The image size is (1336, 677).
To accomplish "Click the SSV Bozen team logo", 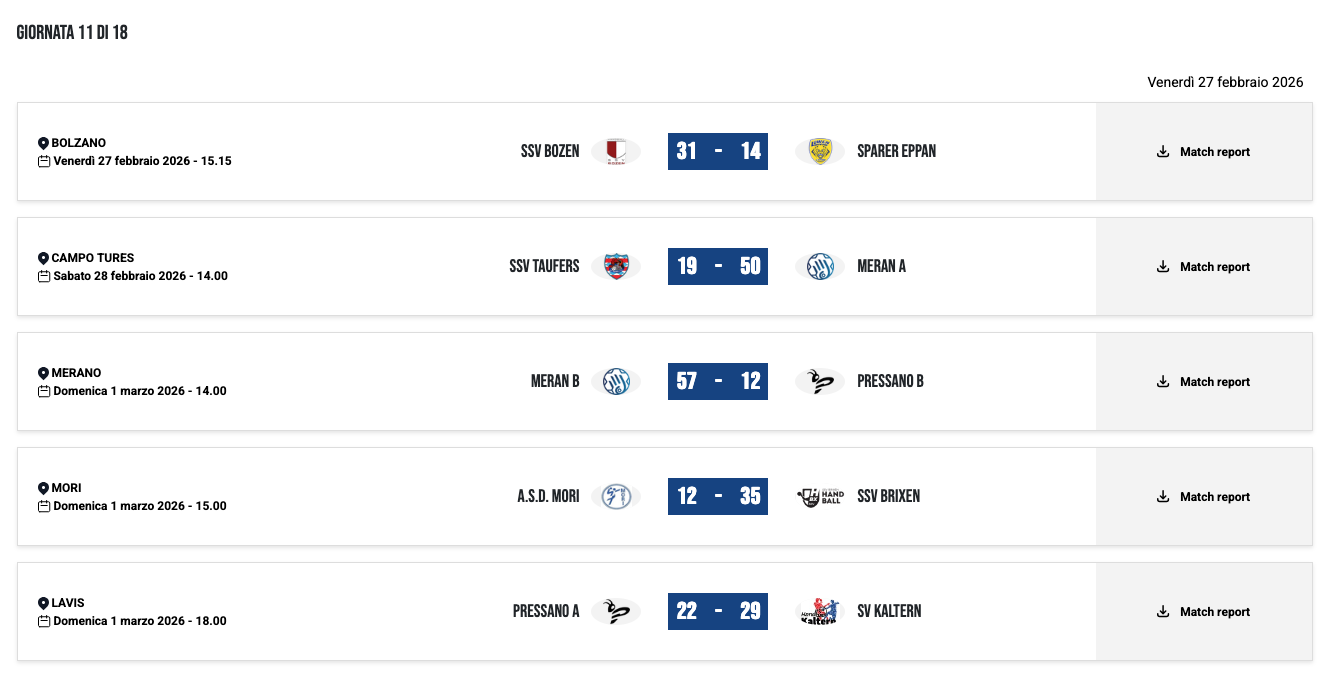I will [x=616, y=152].
